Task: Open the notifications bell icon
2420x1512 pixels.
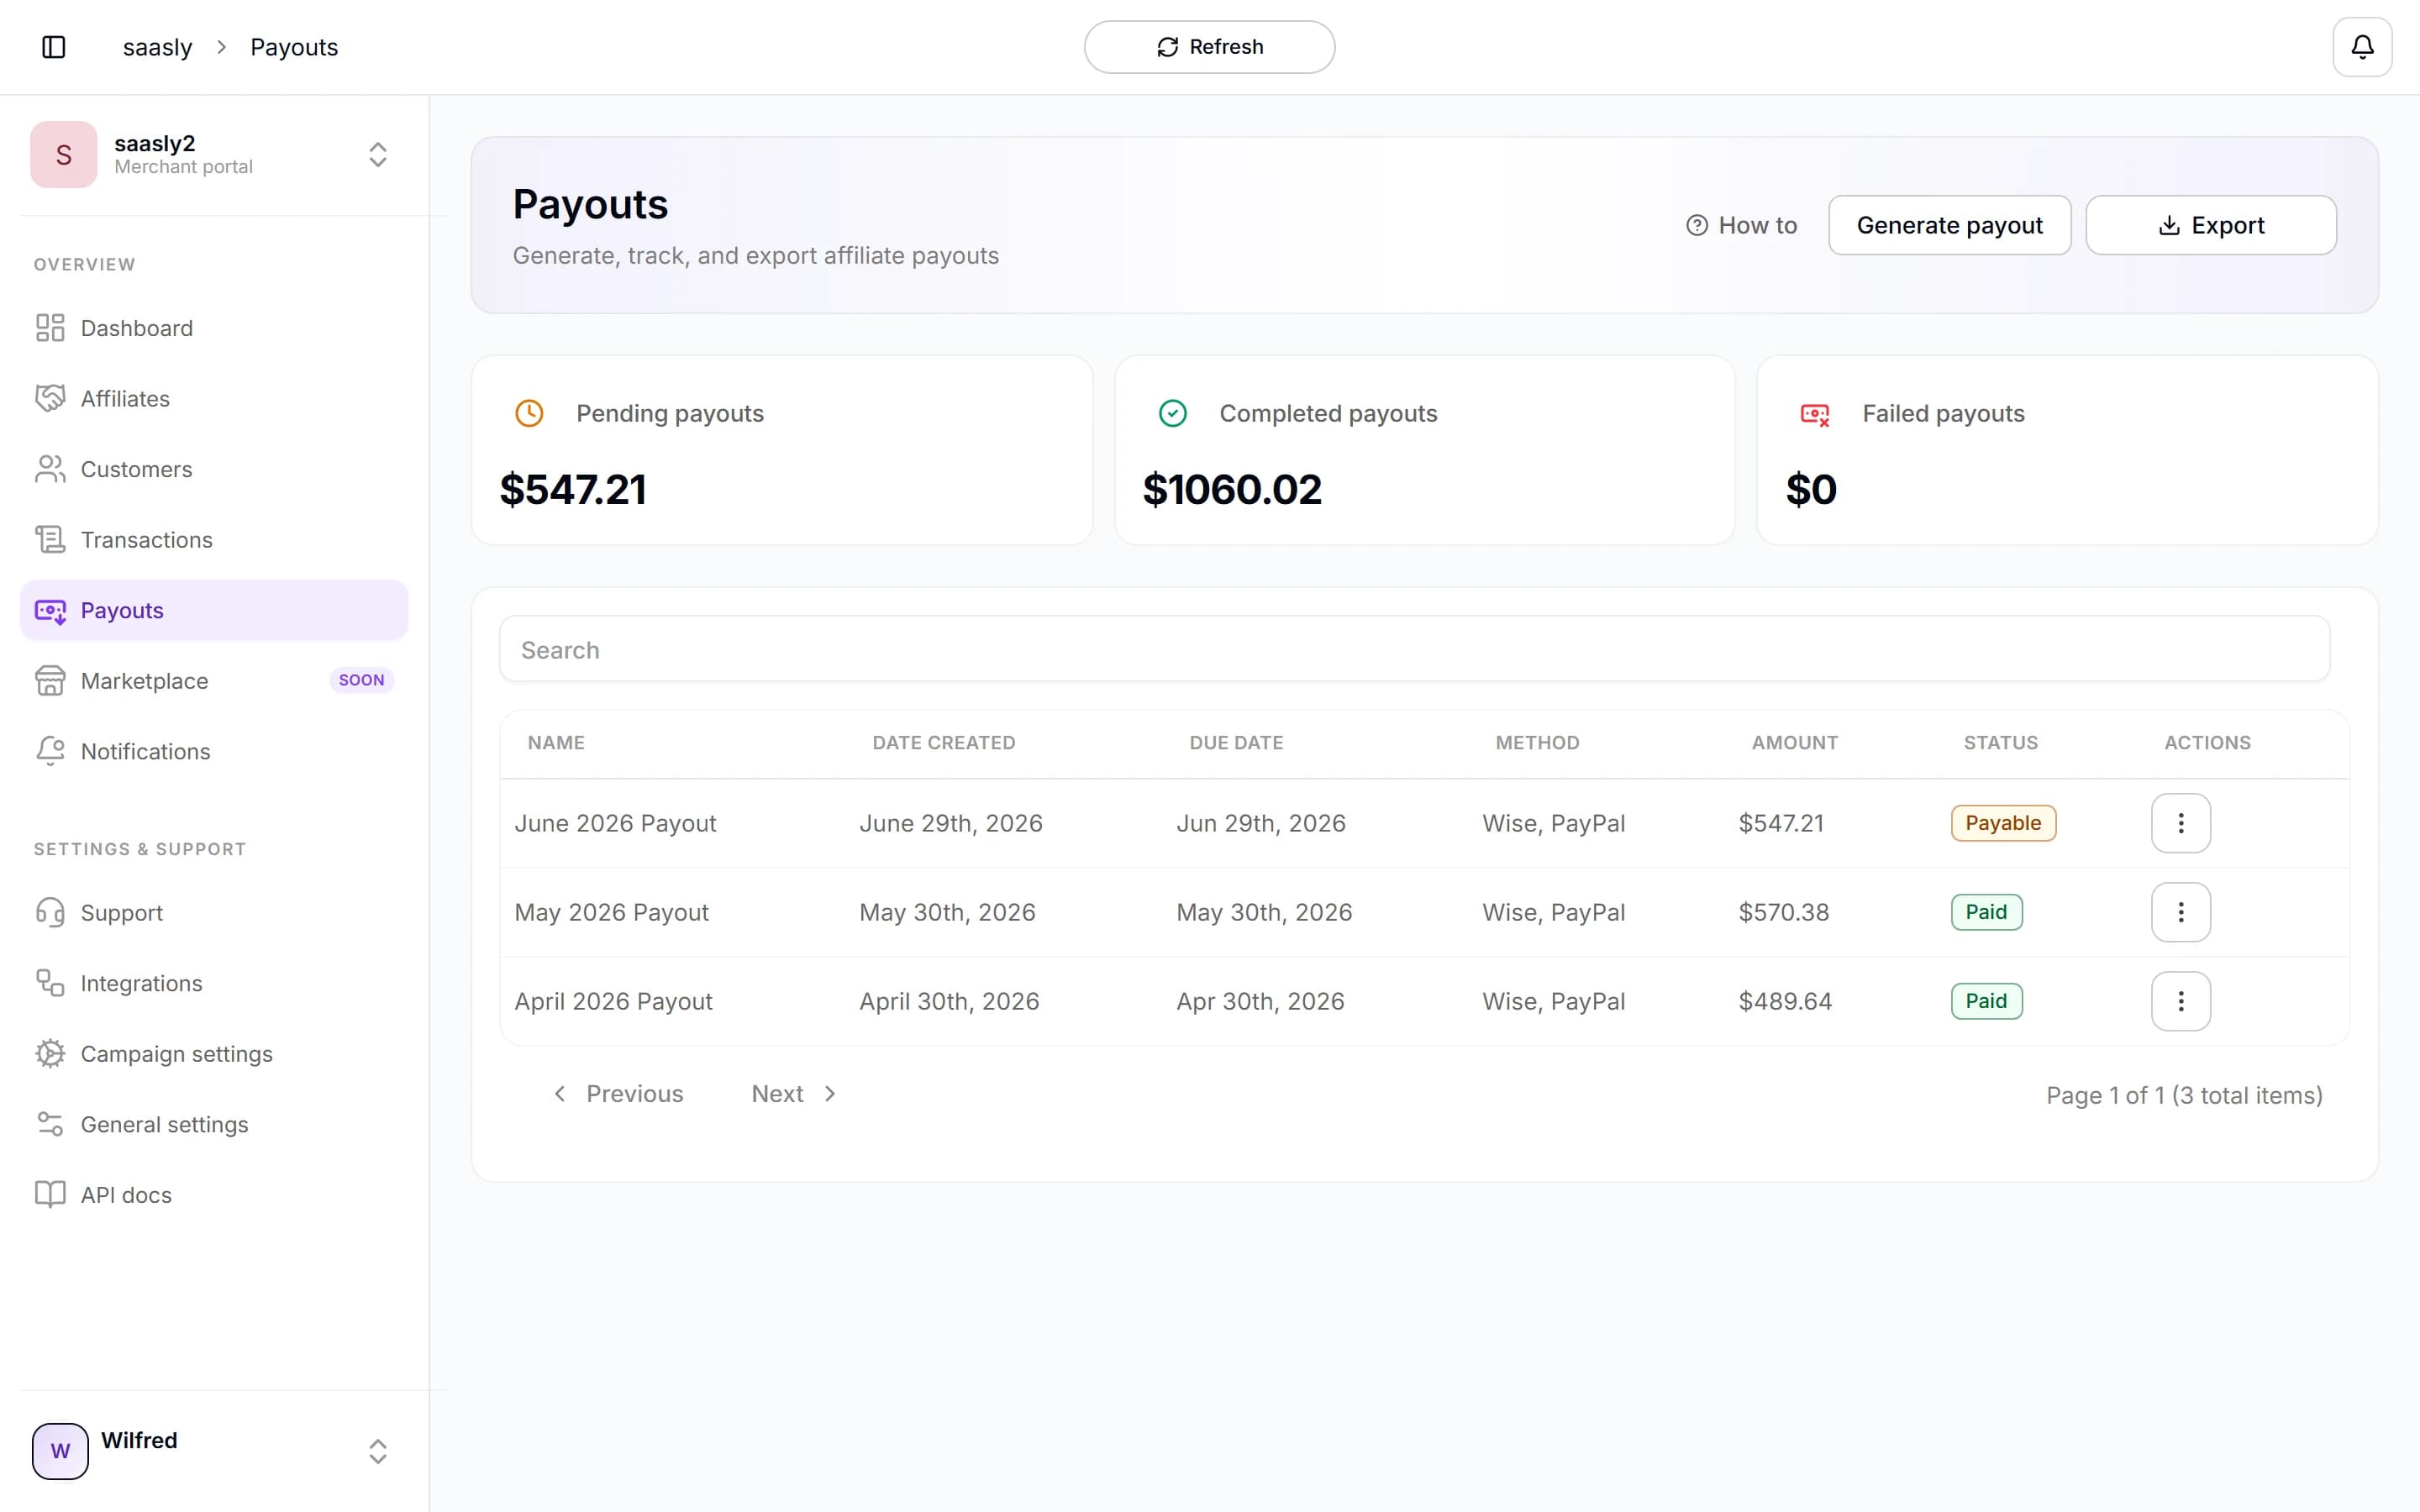Action: point(2362,47)
